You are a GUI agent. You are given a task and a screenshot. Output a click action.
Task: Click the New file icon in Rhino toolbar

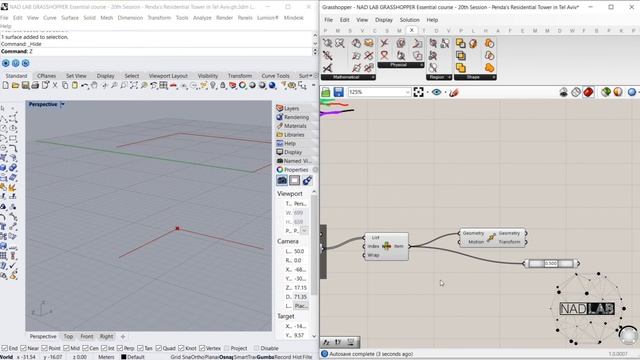5,85
